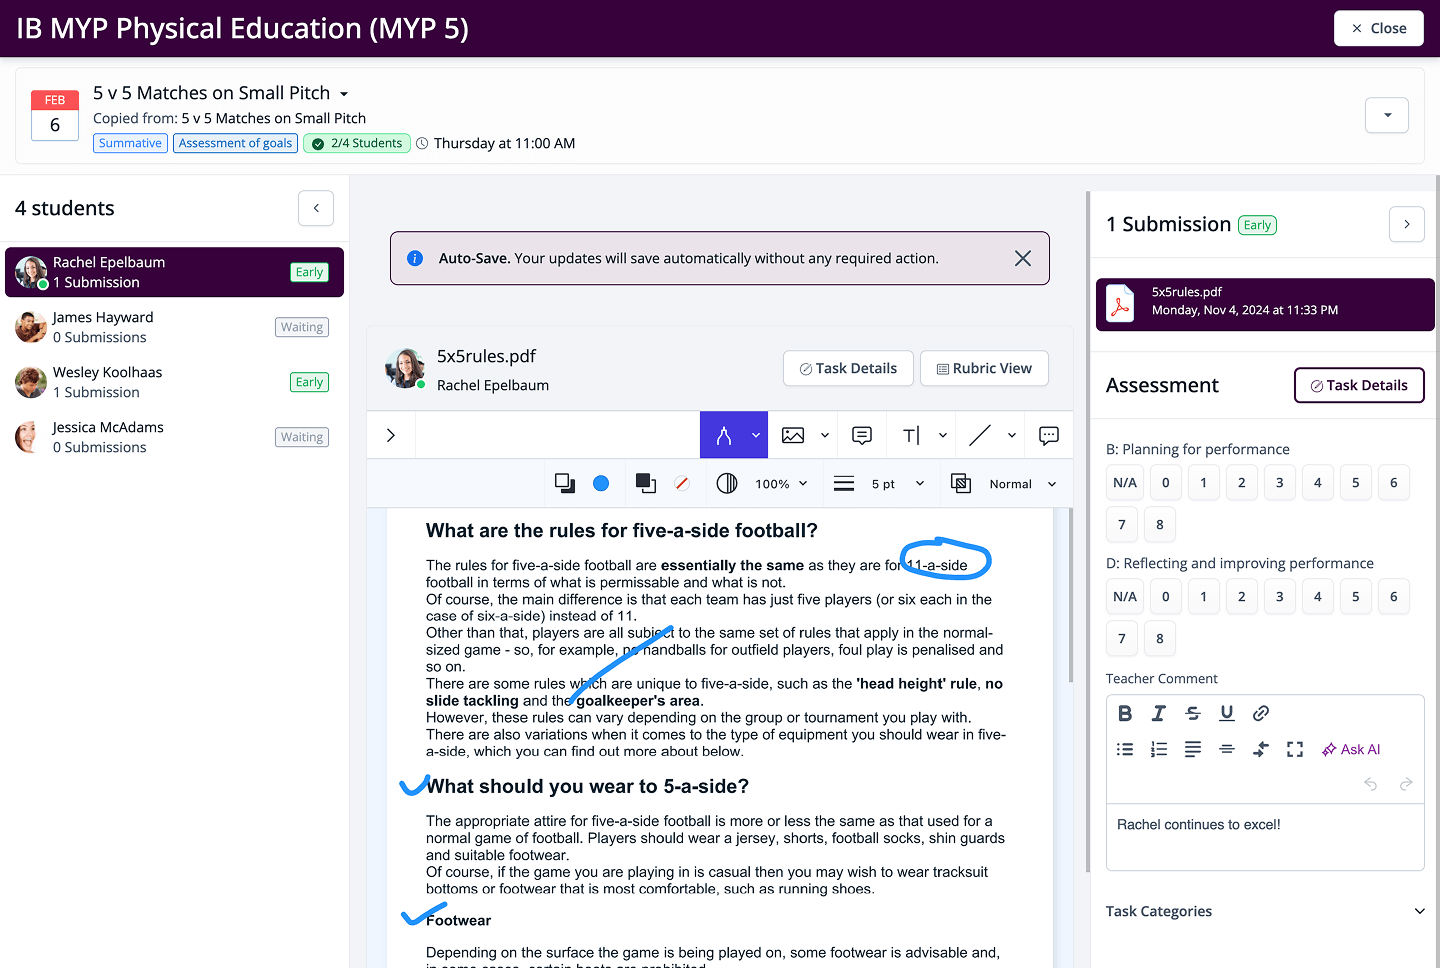This screenshot has width=1440, height=968.
Task: Insert a link in Teacher Comment
Action: (x=1261, y=713)
